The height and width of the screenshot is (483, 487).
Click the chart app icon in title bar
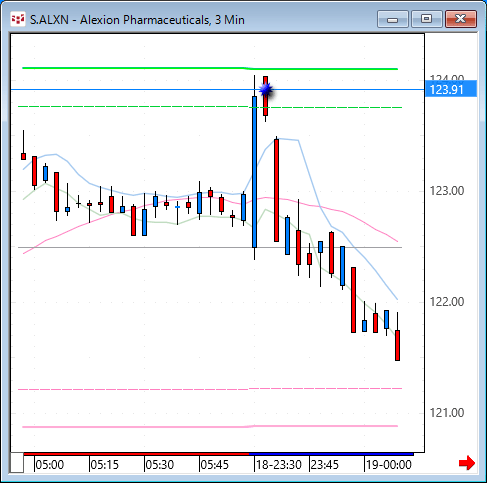tap(18, 20)
